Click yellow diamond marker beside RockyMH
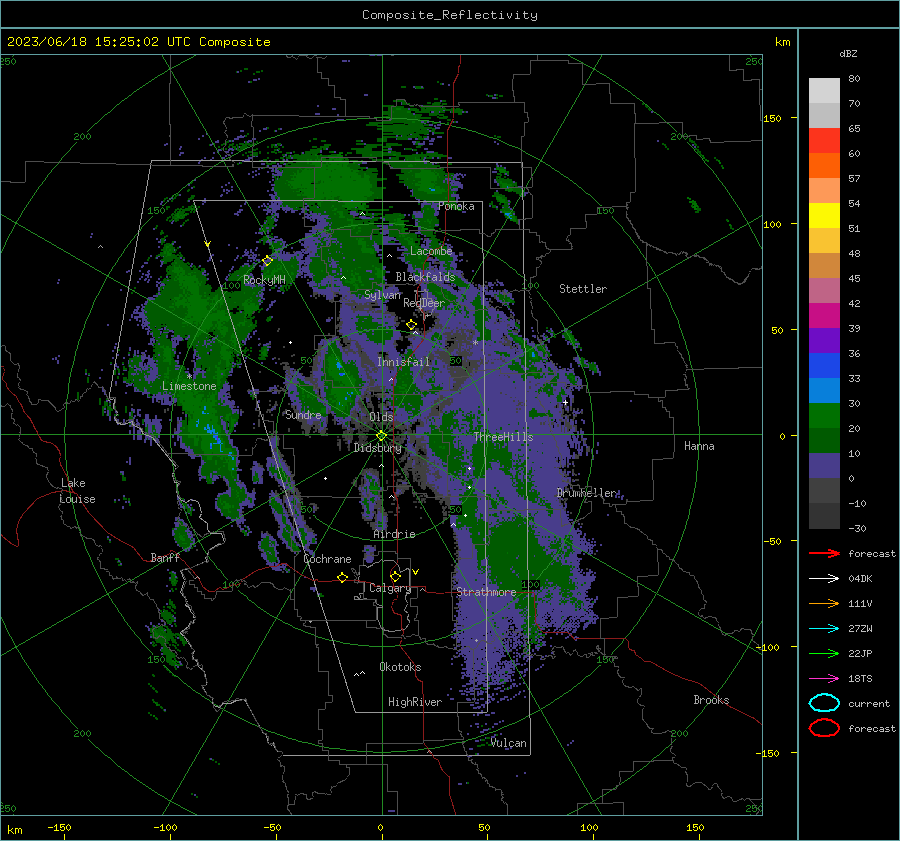This screenshot has height=841, width=900. [x=267, y=261]
